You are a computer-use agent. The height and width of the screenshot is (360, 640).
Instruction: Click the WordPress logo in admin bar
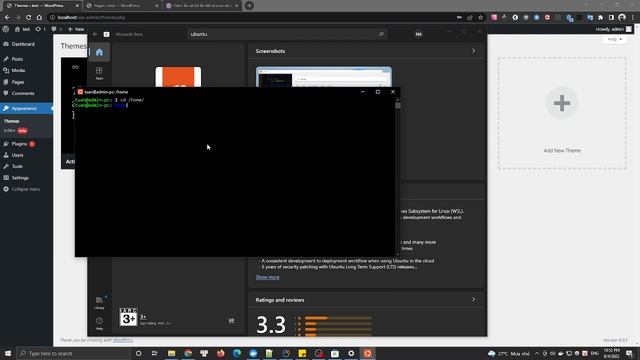[x=6, y=29]
